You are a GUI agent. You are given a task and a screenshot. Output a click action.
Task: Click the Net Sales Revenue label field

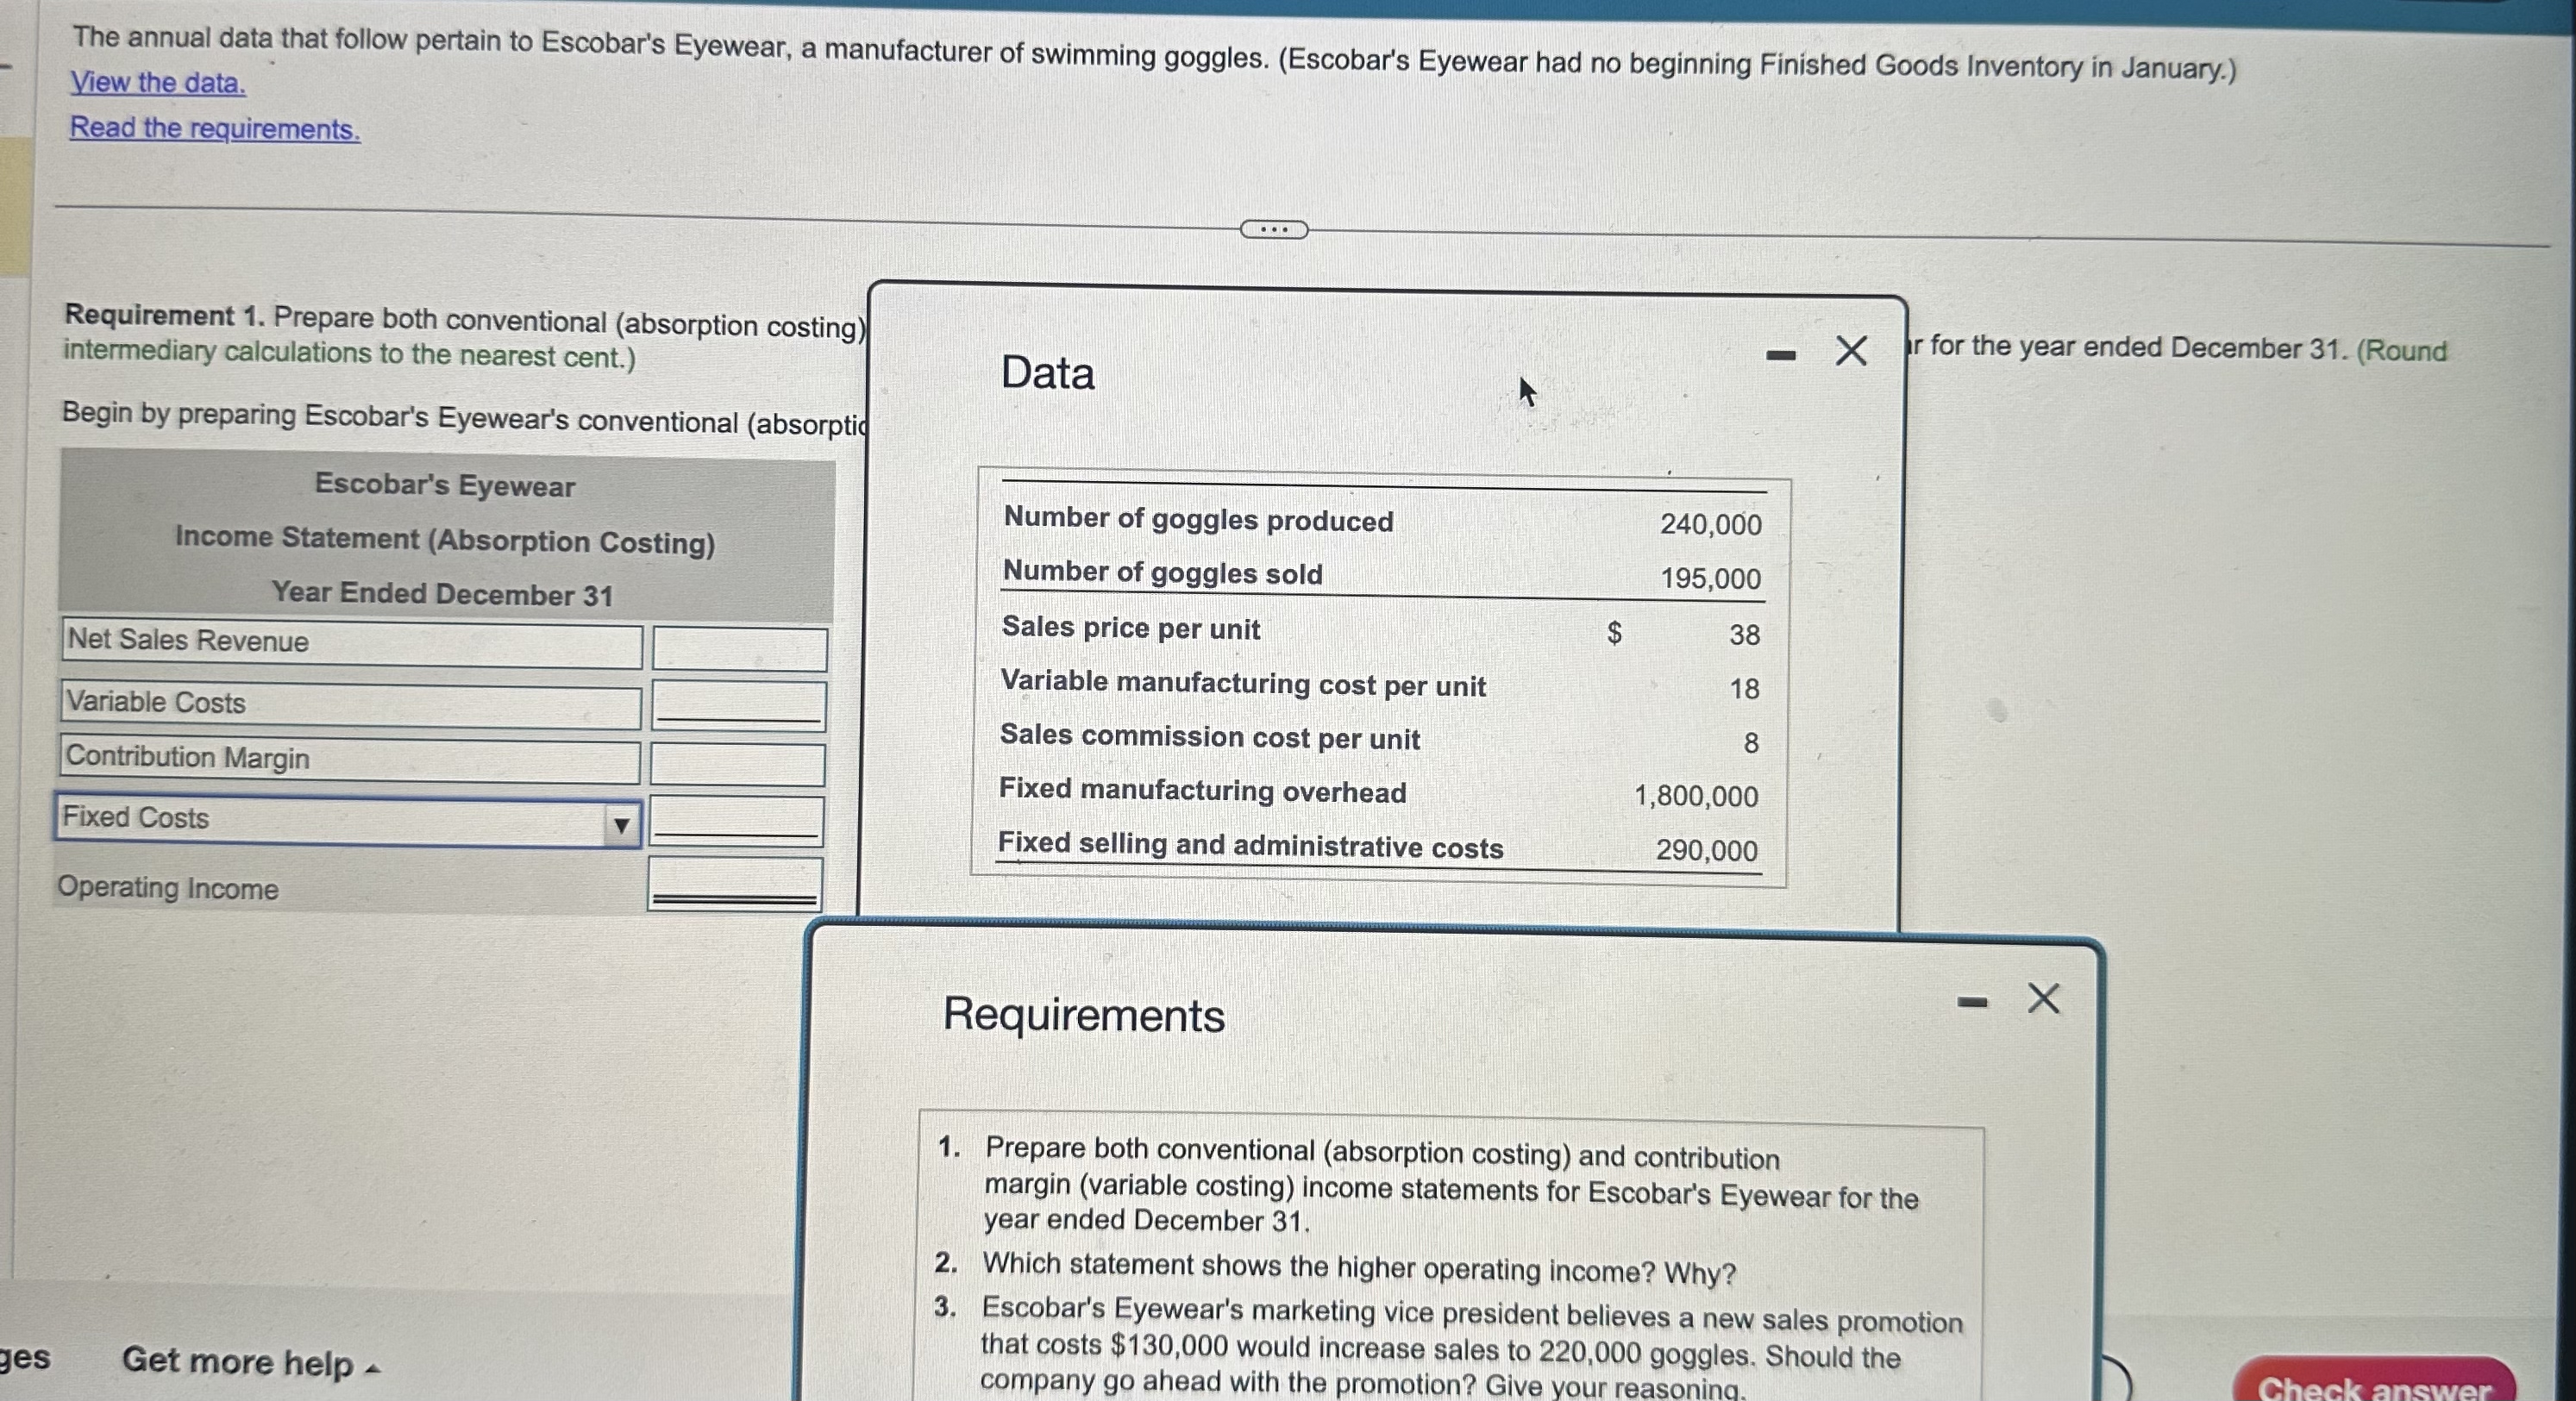[350, 642]
